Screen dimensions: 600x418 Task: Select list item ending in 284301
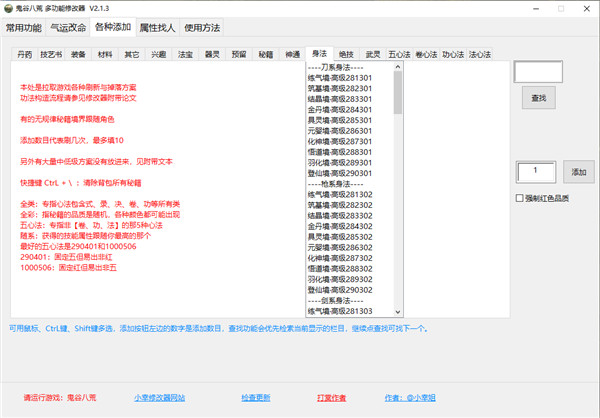(x=350, y=110)
